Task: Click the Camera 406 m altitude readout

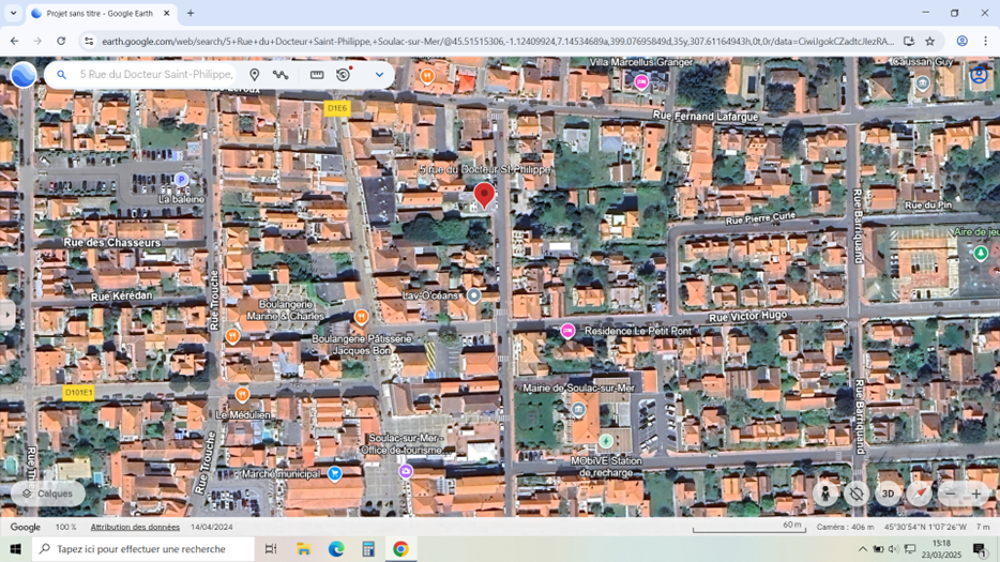Action: coord(845,527)
